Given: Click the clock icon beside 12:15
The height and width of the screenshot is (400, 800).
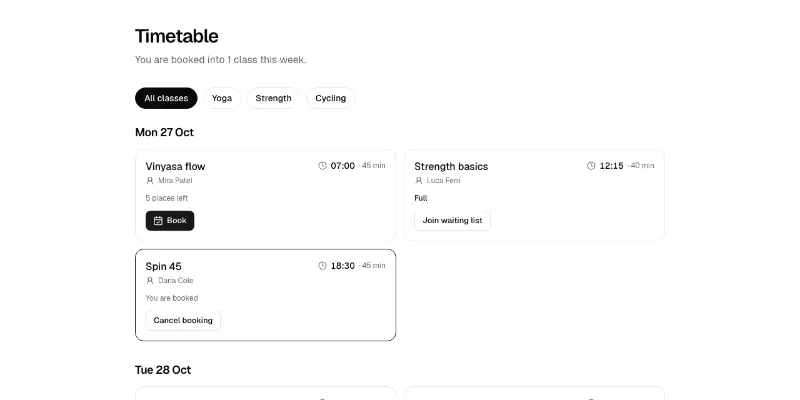Looking at the screenshot, I should tap(591, 166).
